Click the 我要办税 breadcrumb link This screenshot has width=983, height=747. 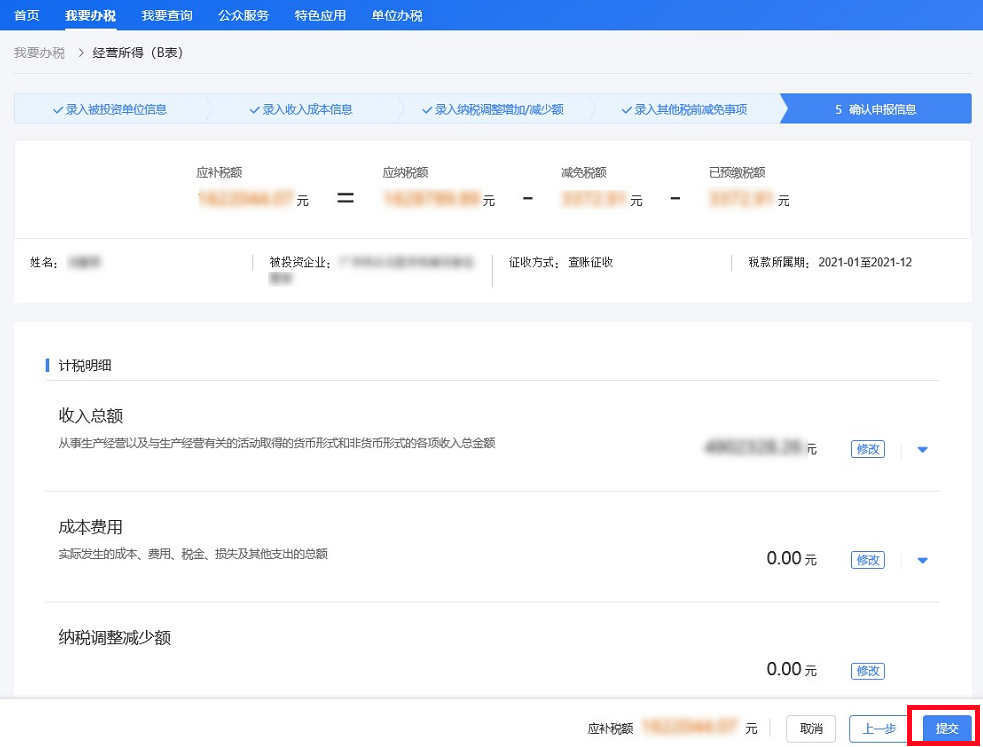point(39,52)
